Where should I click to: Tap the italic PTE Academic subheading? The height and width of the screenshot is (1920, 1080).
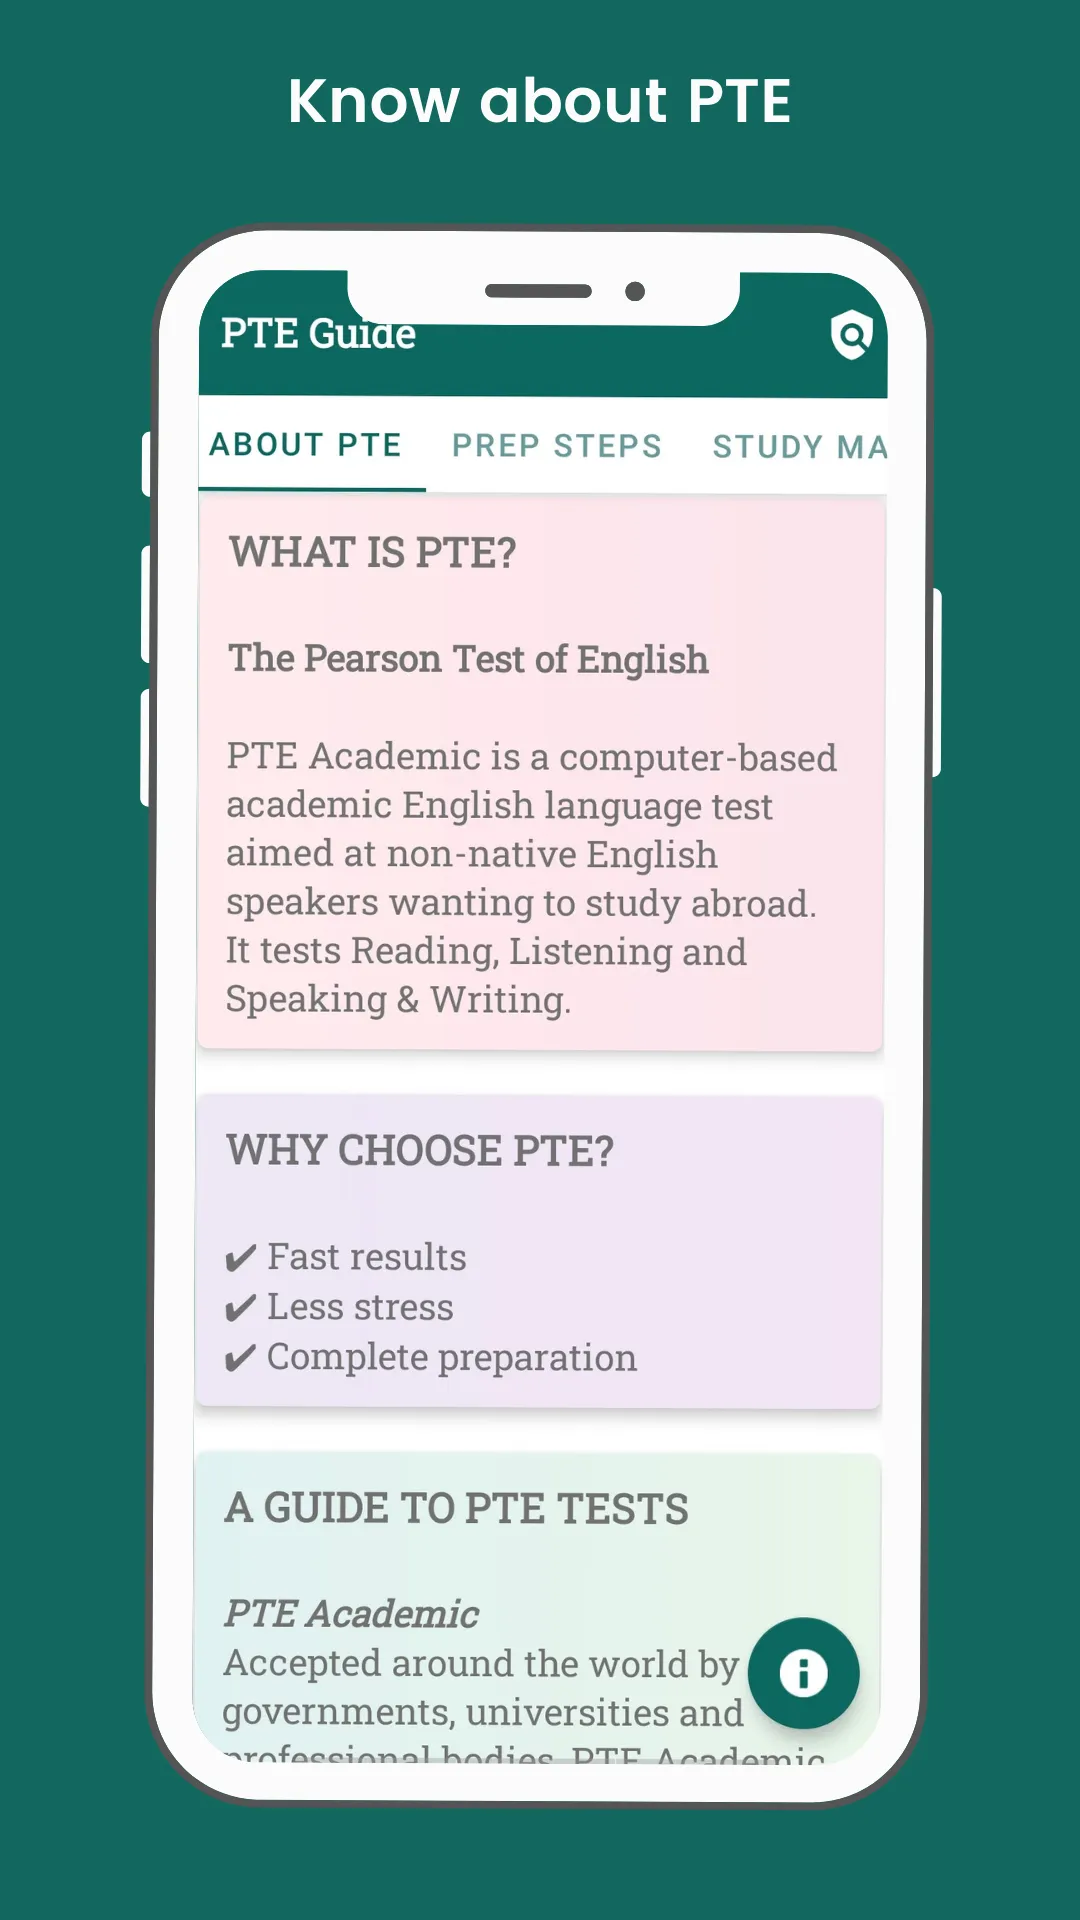[351, 1614]
